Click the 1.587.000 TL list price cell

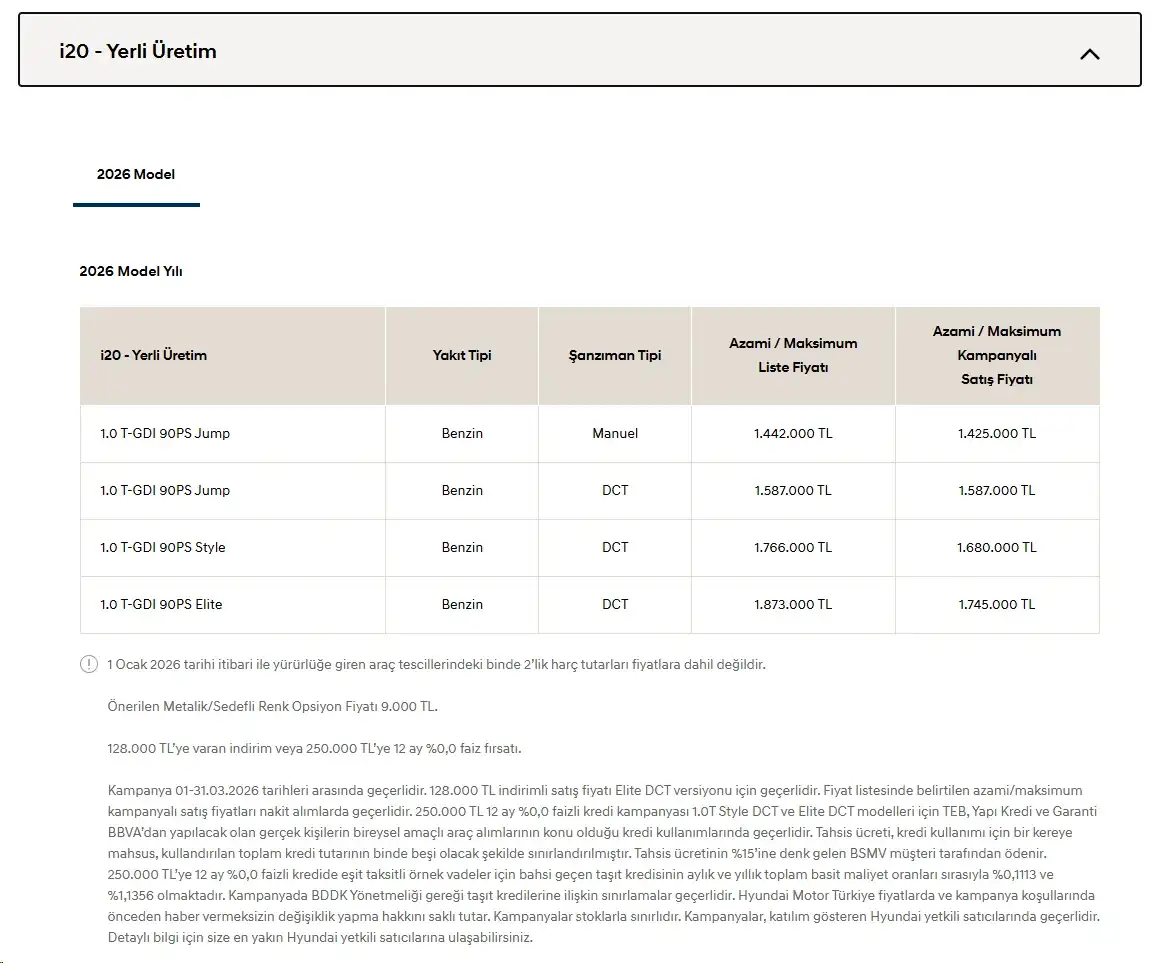pos(793,490)
